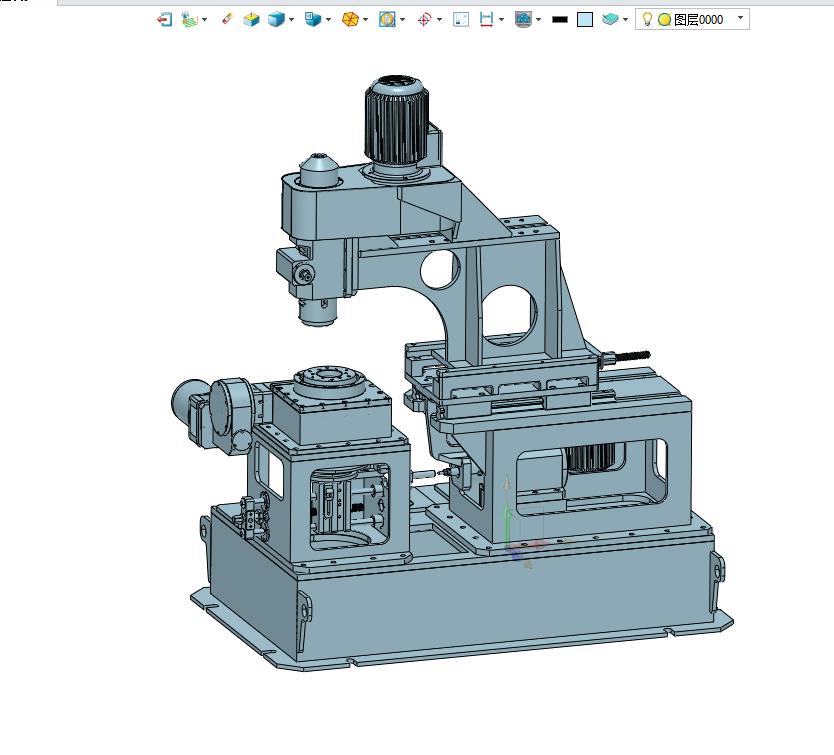
Task: Click the teal surface layers icon
Action: point(610,20)
